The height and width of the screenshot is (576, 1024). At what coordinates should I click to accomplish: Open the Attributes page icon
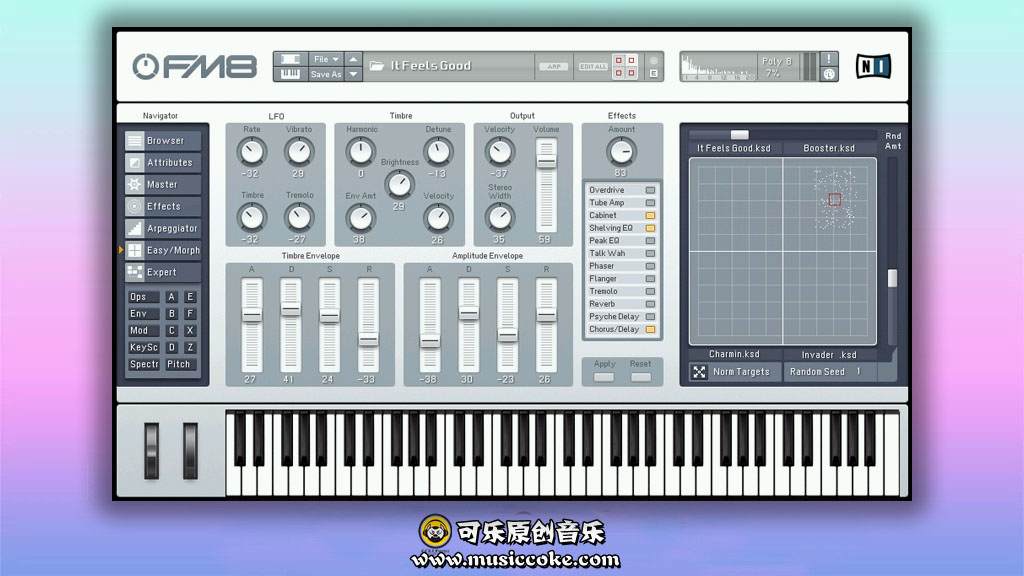(x=135, y=163)
